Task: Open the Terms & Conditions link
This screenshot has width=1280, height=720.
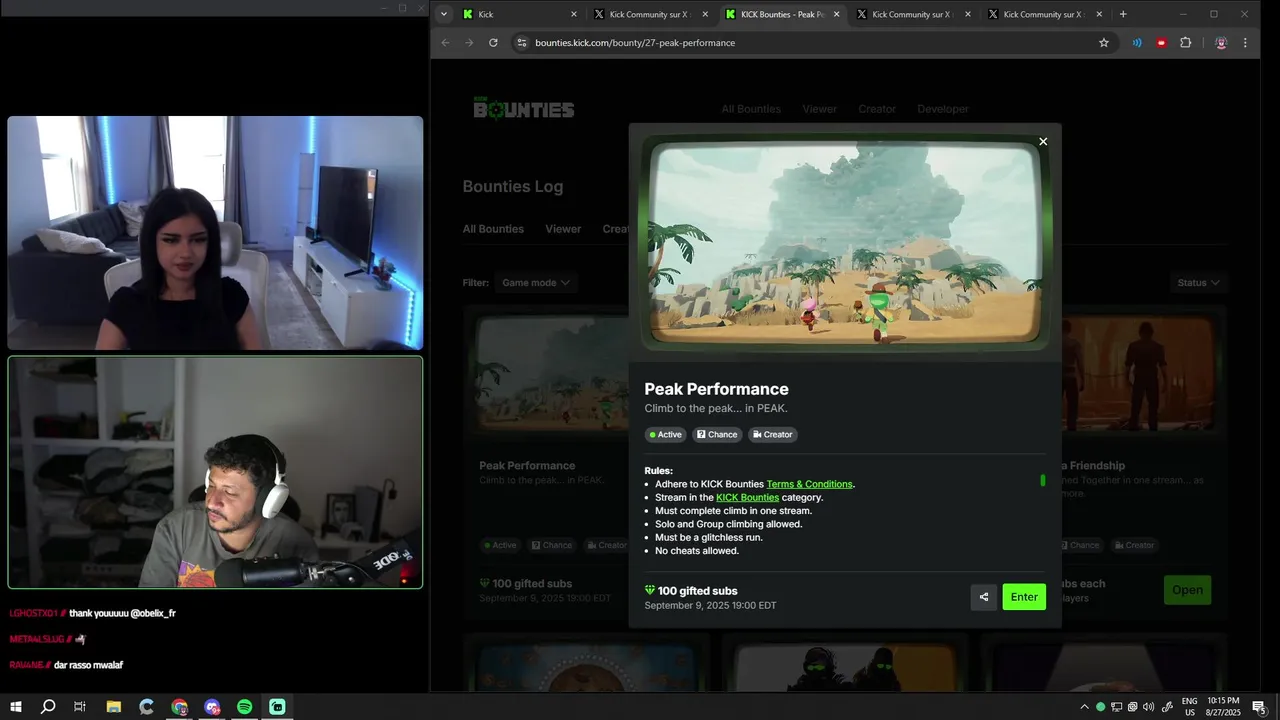Action: [809, 484]
